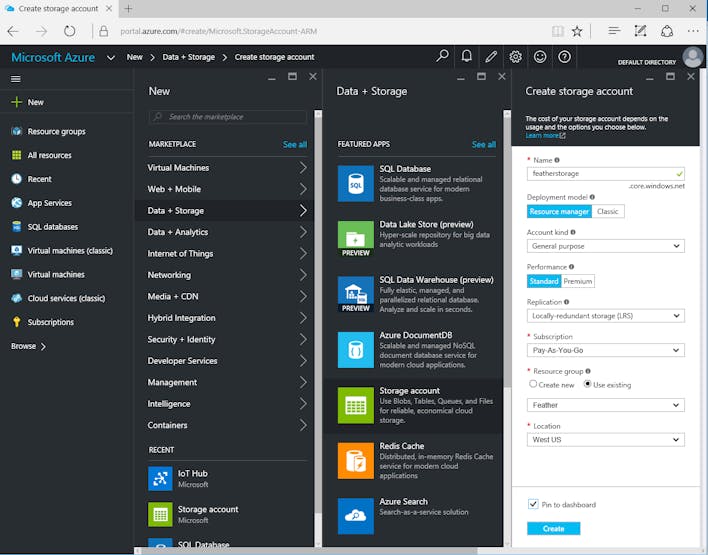Open the Media + CDN category
708x555 pixels.
tap(227, 296)
